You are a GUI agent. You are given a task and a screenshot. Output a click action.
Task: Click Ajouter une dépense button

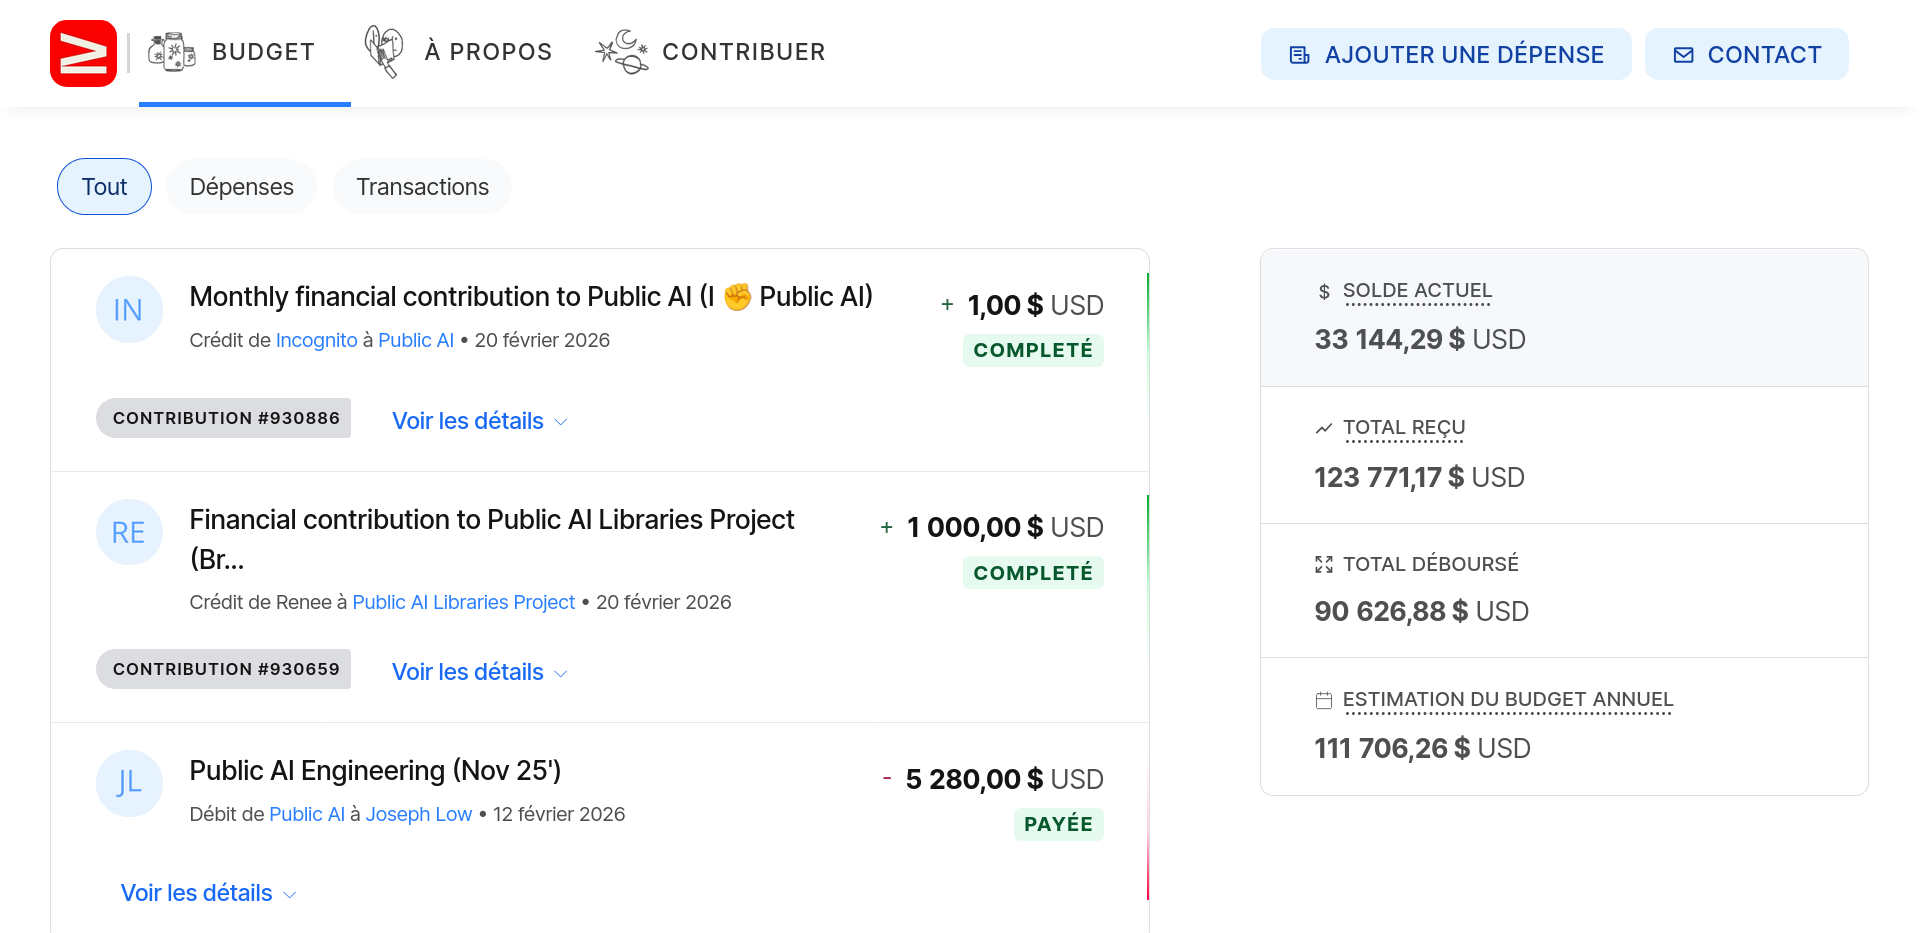coord(1445,55)
